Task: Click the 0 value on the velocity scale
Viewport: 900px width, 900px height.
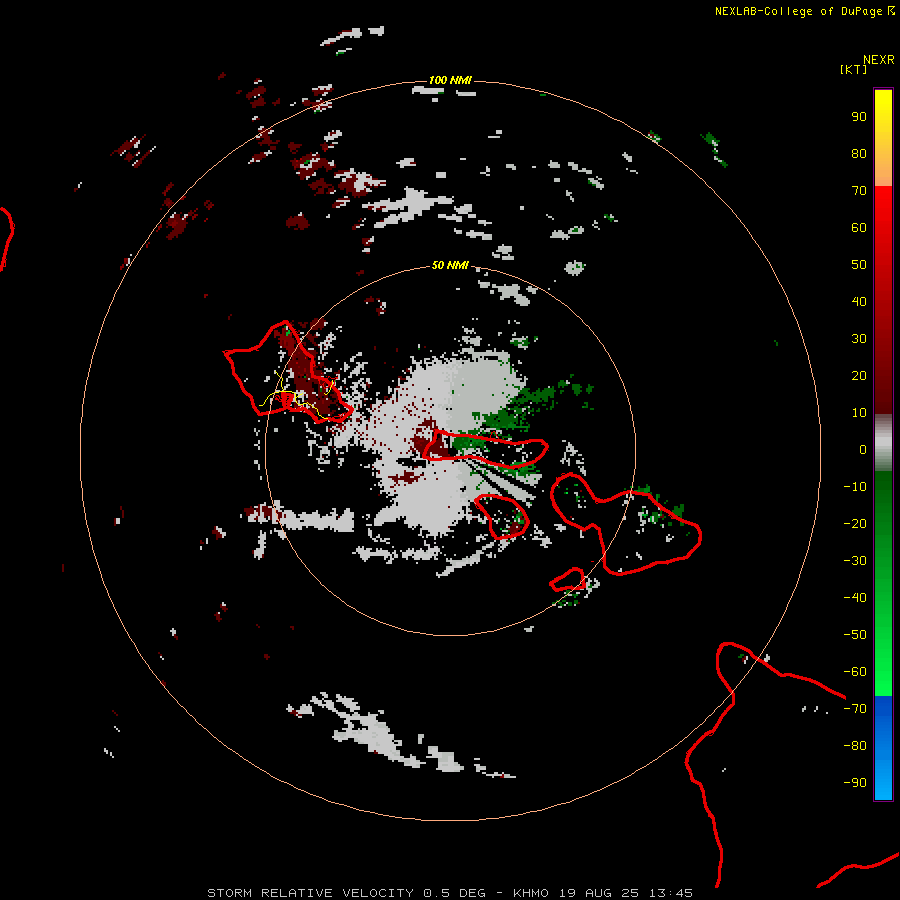Action: (x=863, y=450)
